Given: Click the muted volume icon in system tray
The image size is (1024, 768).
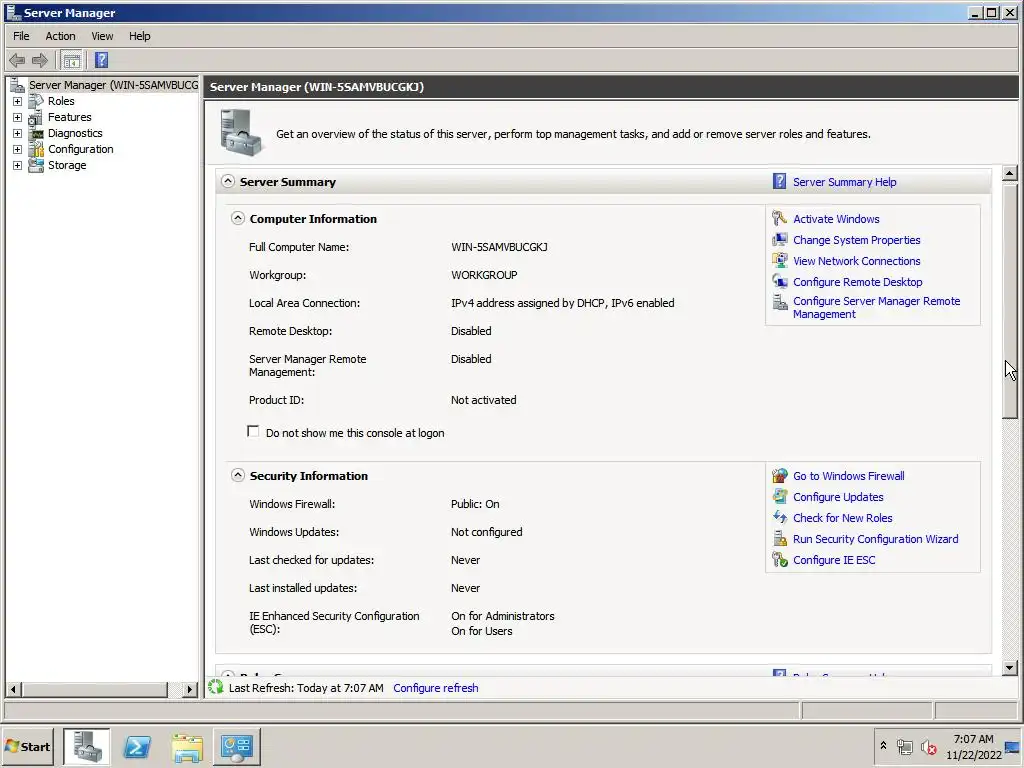Looking at the screenshot, I should pyautogui.click(x=928, y=746).
